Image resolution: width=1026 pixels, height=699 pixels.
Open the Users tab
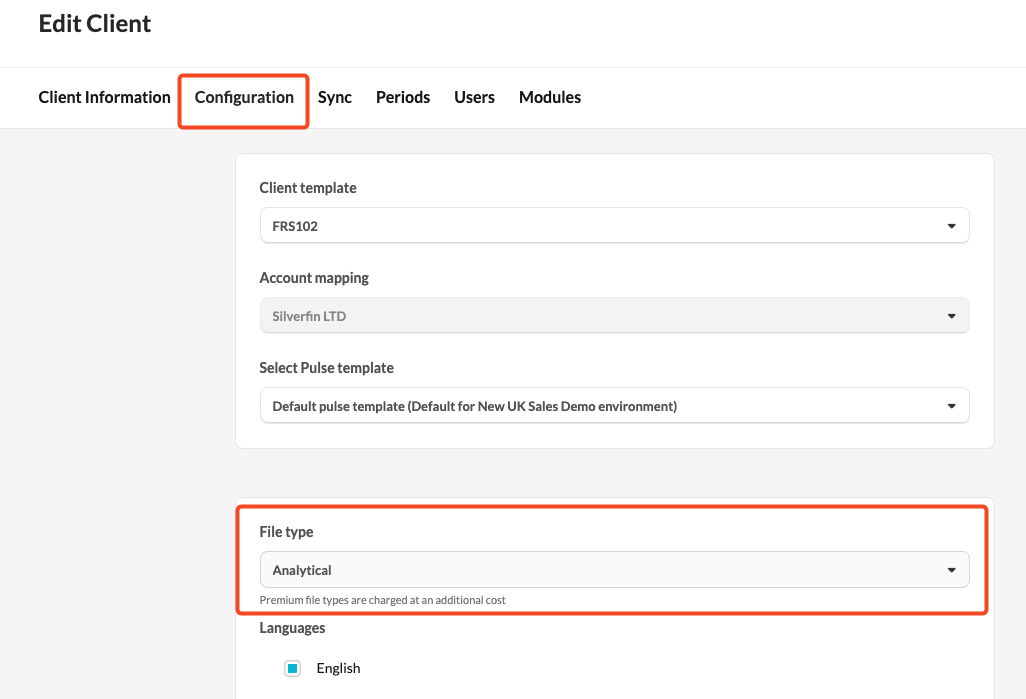tap(474, 97)
